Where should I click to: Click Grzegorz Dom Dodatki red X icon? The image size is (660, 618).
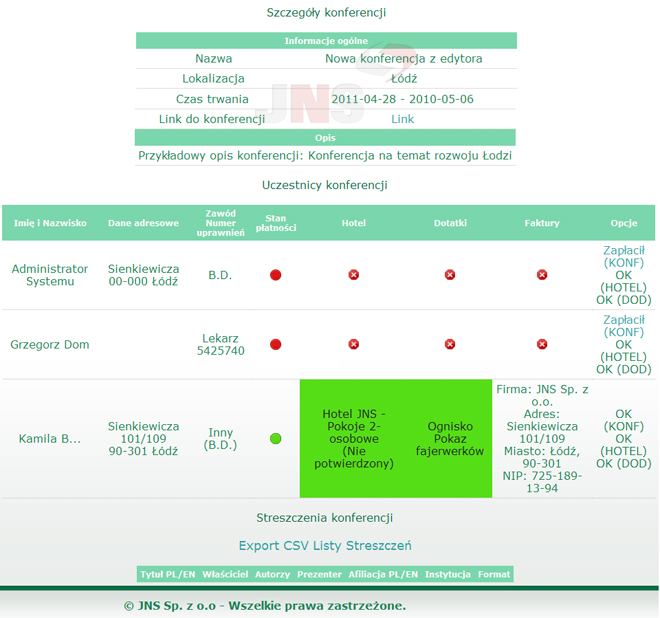point(450,344)
